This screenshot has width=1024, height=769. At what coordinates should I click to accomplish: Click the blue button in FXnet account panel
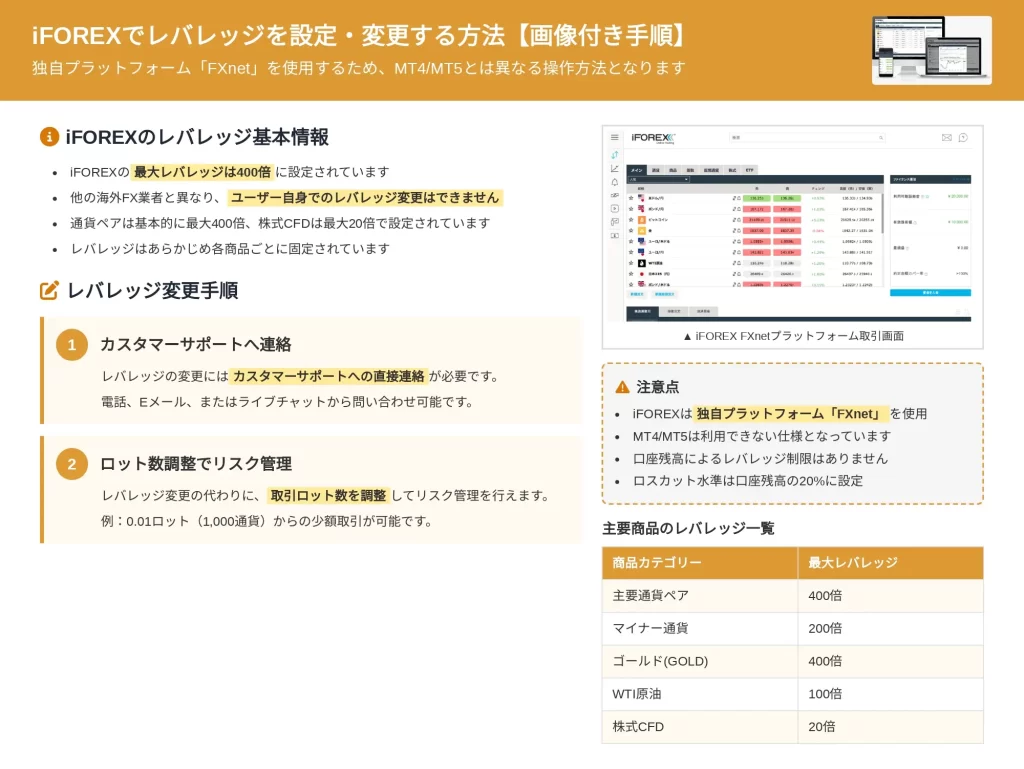(x=931, y=292)
